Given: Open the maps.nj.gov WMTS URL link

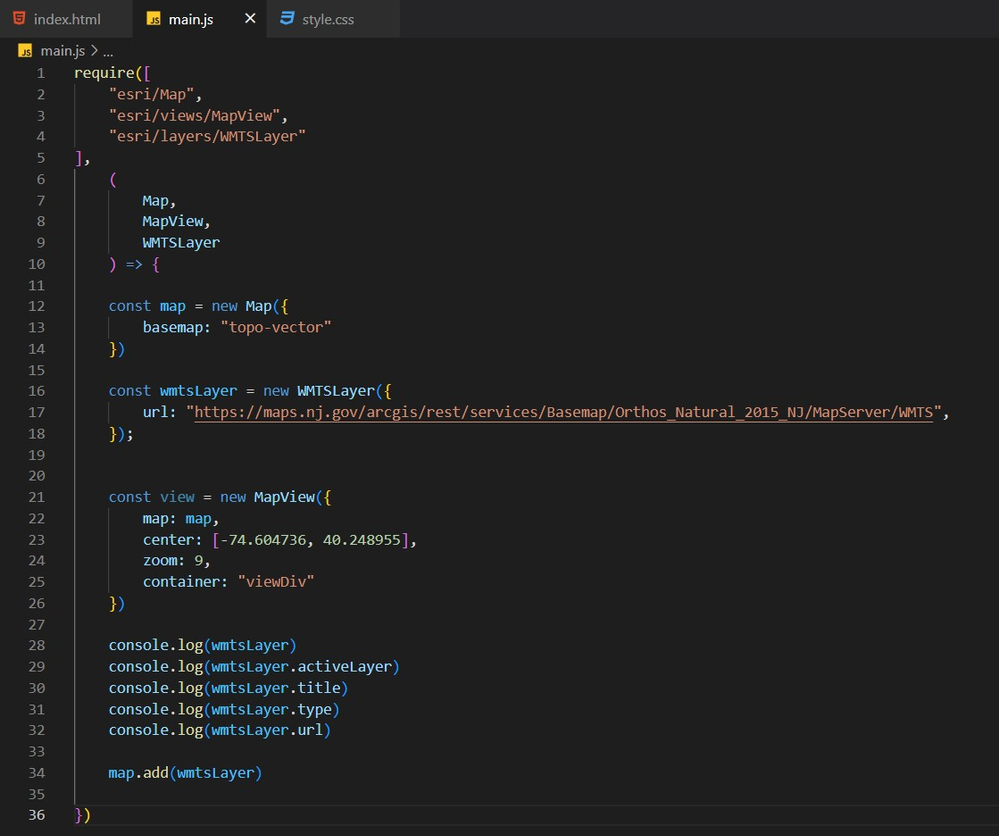Looking at the screenshot, I should [563, 412].
